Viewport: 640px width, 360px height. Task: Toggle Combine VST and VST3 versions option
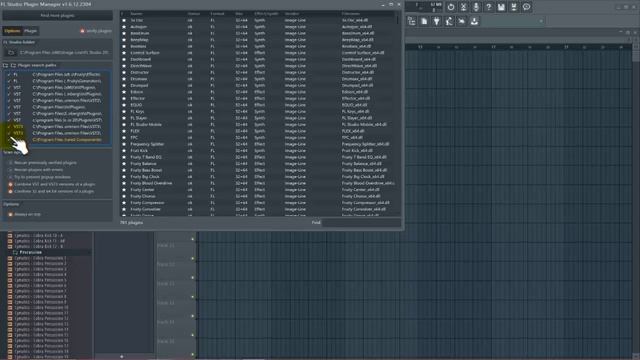click(x=52, y=184)
